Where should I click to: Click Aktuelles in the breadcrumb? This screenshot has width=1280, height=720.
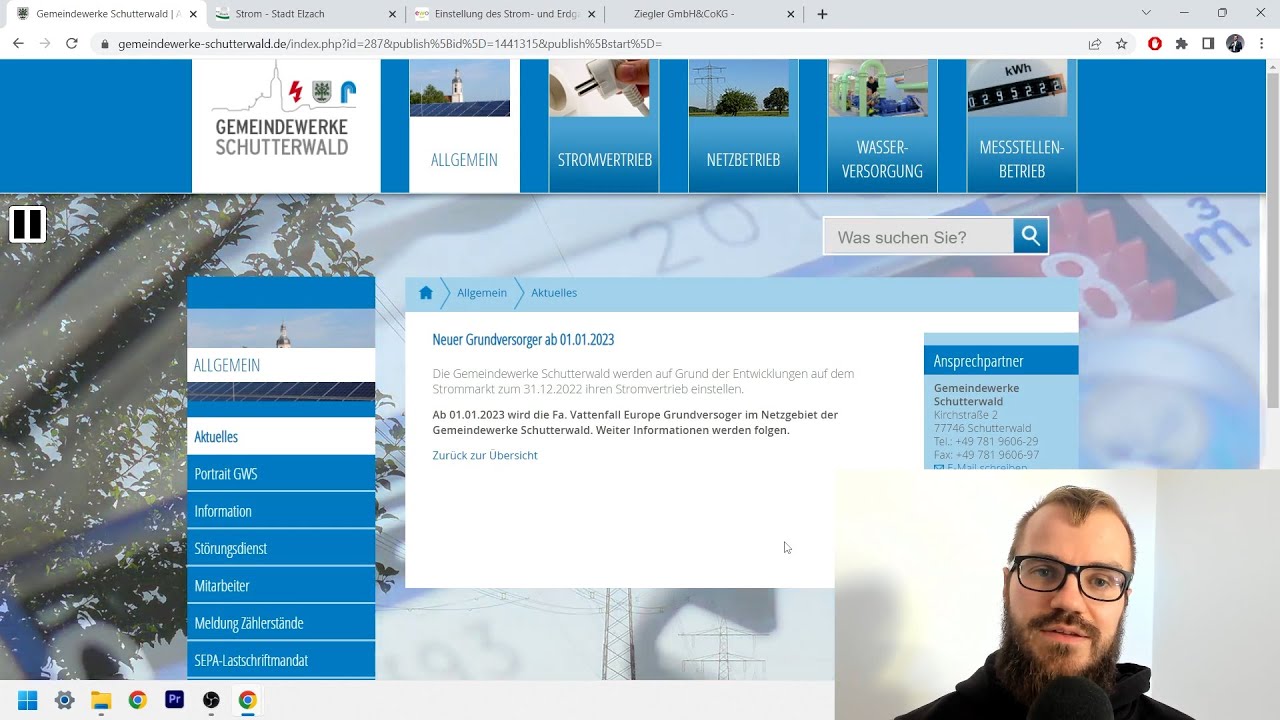(x=554, y=293)
